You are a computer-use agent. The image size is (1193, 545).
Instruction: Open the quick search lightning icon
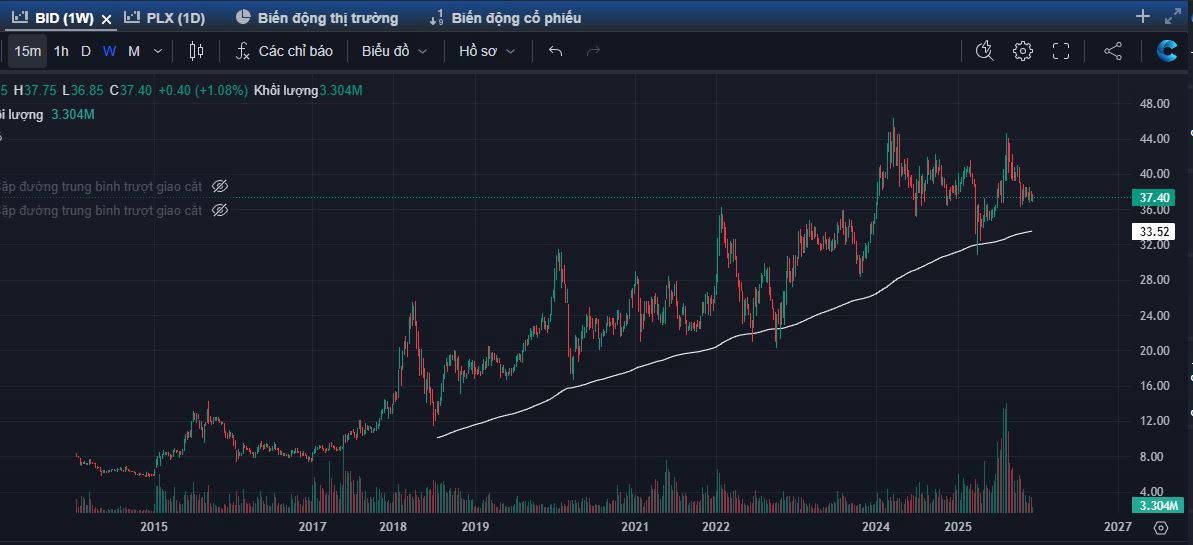(x=984, y=51)
